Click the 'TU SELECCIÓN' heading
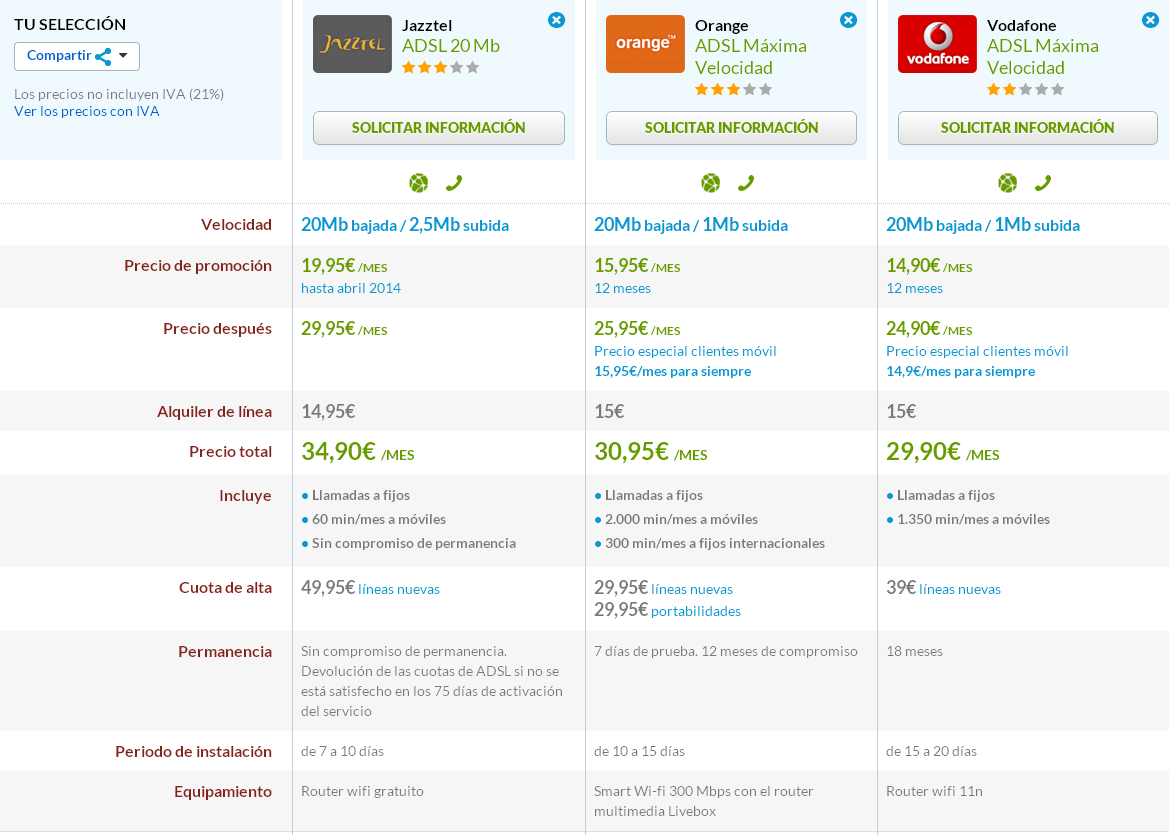The width and height of the screenshot is (1171, 835). coord(70,25)
